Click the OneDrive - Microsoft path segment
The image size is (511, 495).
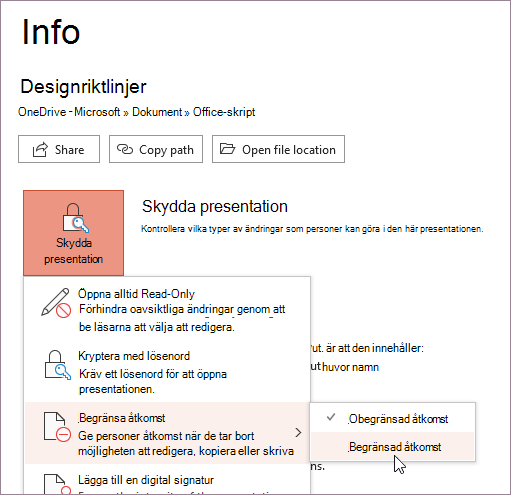[69, 112]
